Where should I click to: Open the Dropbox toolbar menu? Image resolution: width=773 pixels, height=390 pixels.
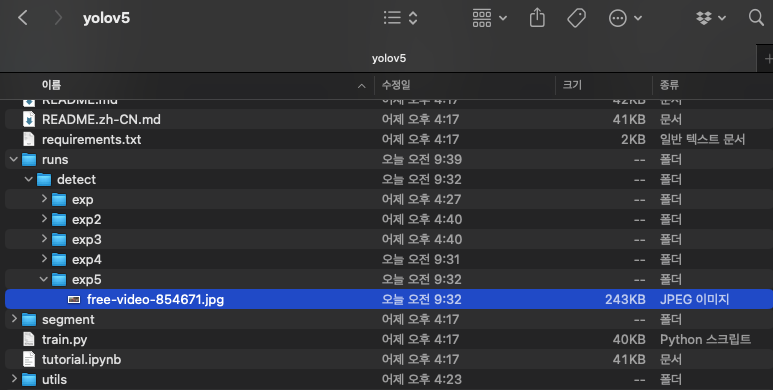click(711, 18)
